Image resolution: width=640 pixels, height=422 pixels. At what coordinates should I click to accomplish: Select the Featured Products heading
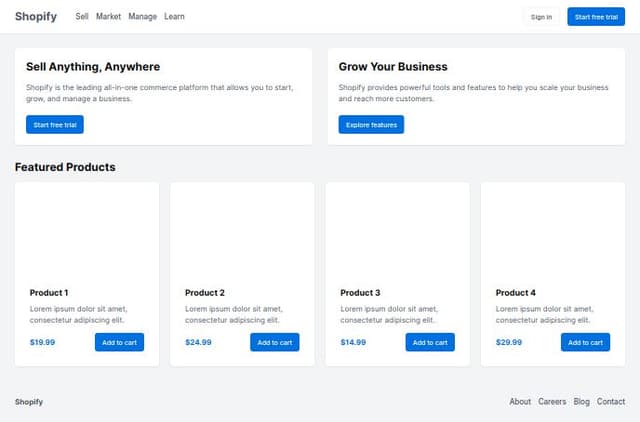[65, 167]
